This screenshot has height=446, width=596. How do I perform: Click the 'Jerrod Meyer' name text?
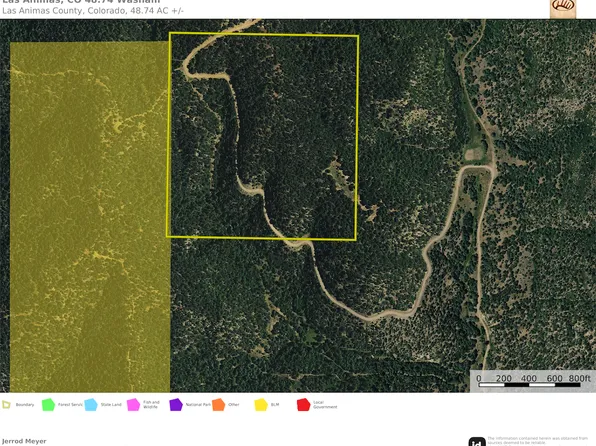tap(24, 441)
